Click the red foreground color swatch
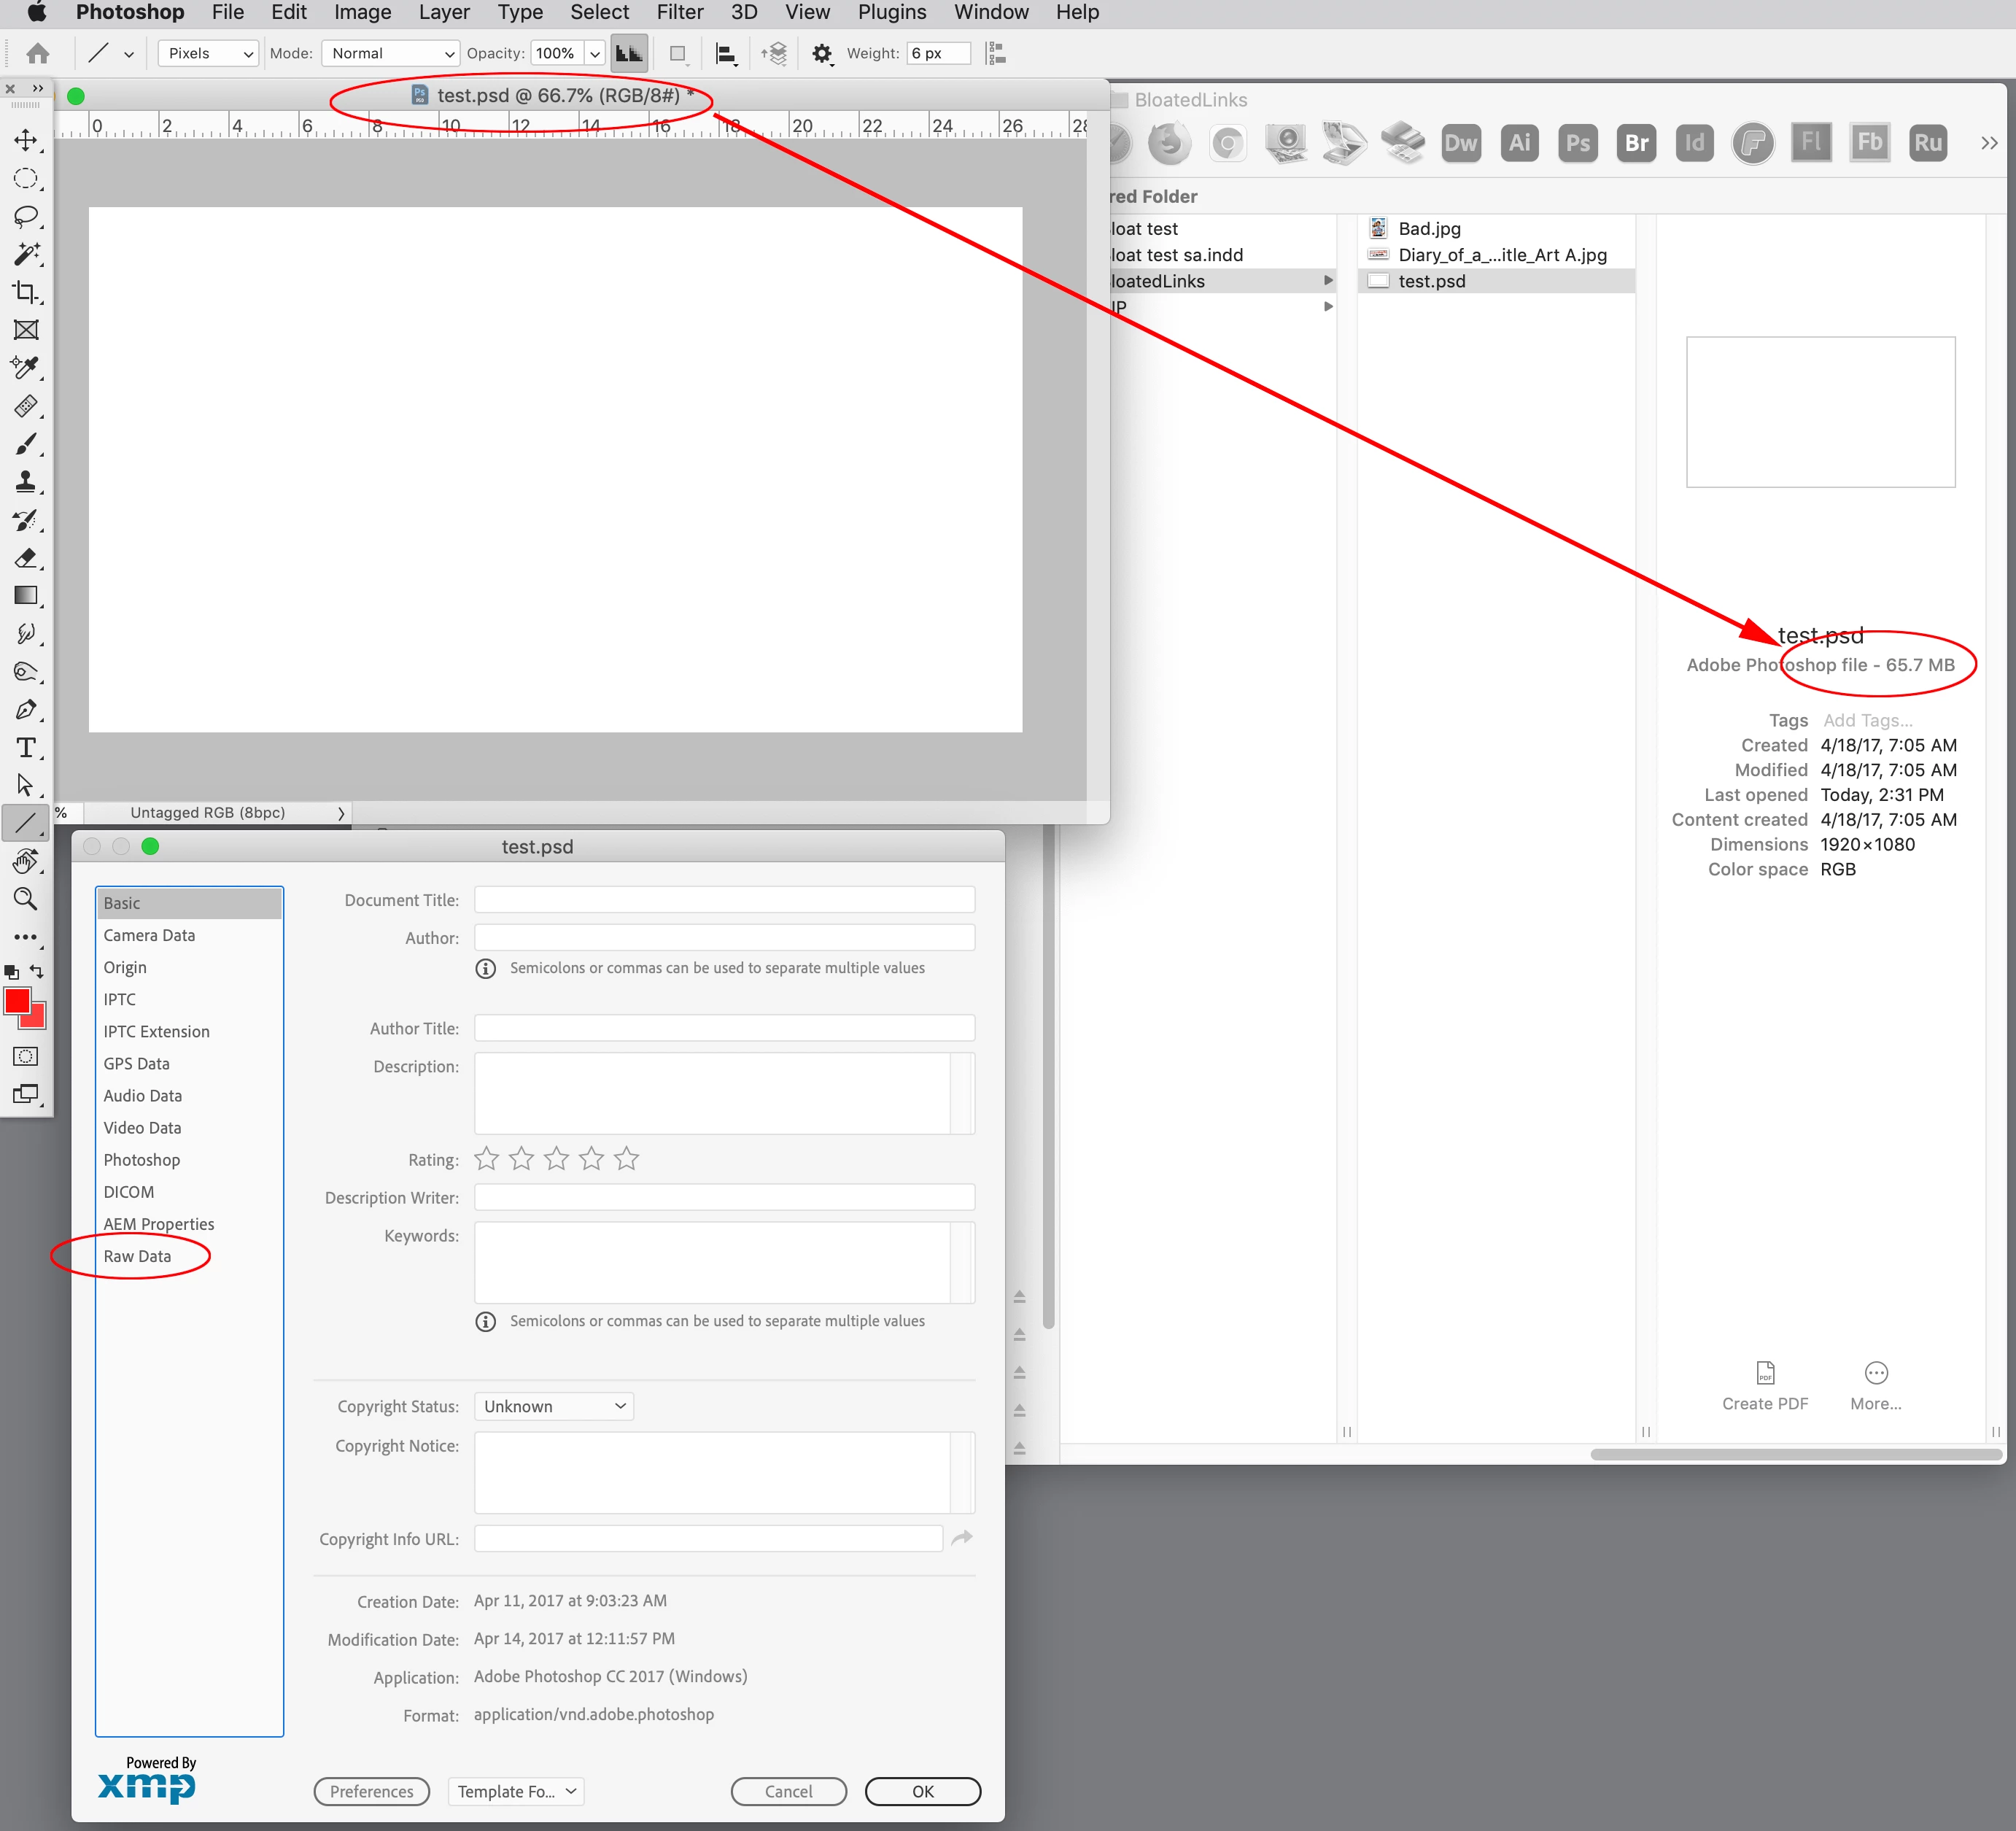The height and width of the screenshot is (1831, 2016). coord(17,1000)
